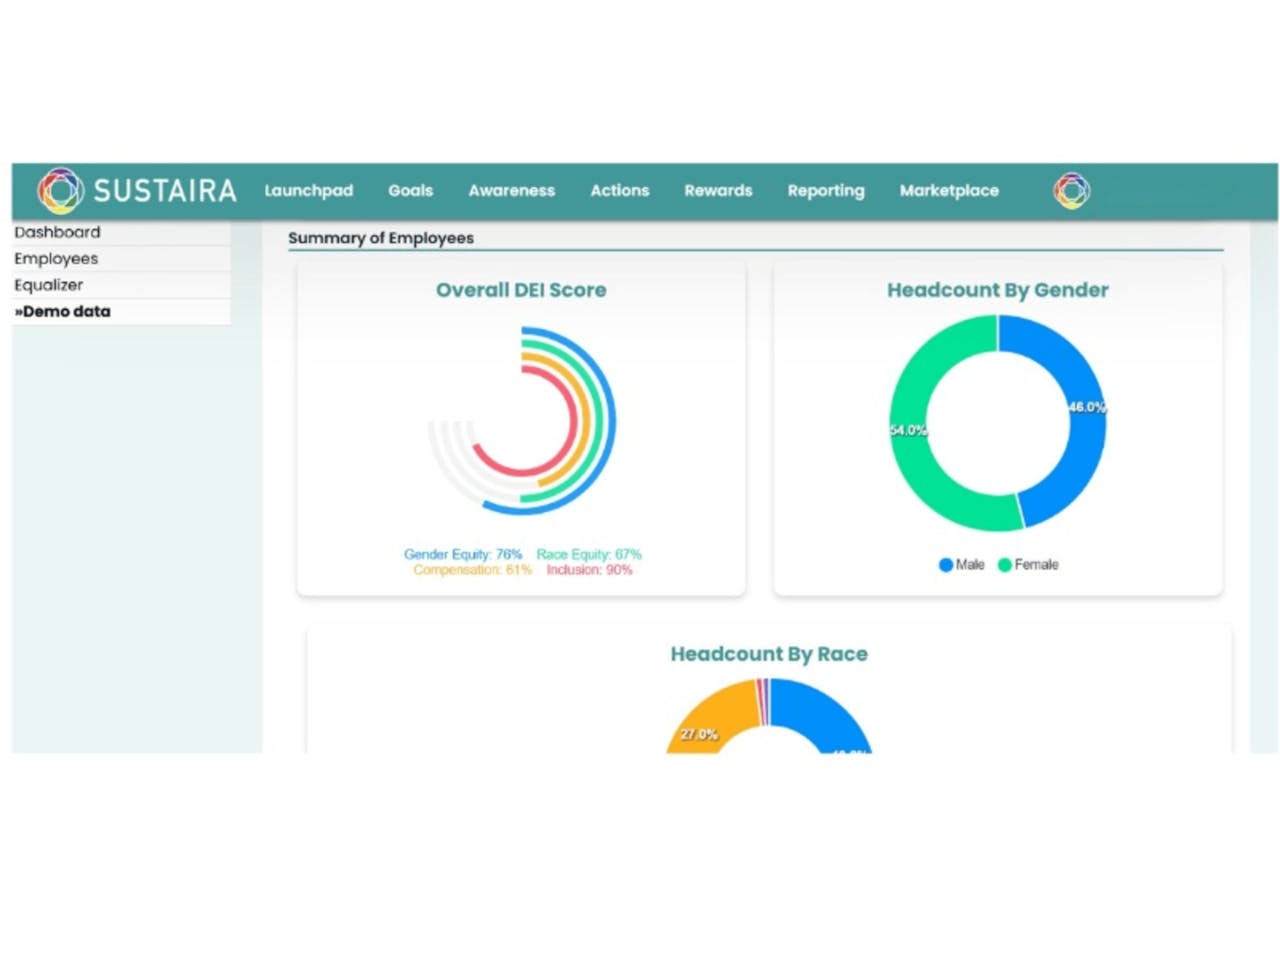Click the blue Male legend dot

click(x=946, y=565)
